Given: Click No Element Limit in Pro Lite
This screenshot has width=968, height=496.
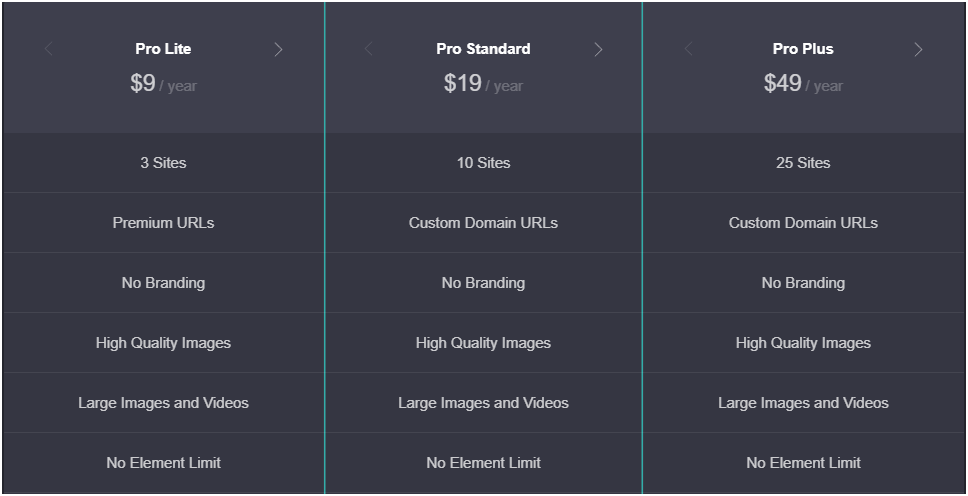Looking at the screenshot, I should (x=163, y=463).
